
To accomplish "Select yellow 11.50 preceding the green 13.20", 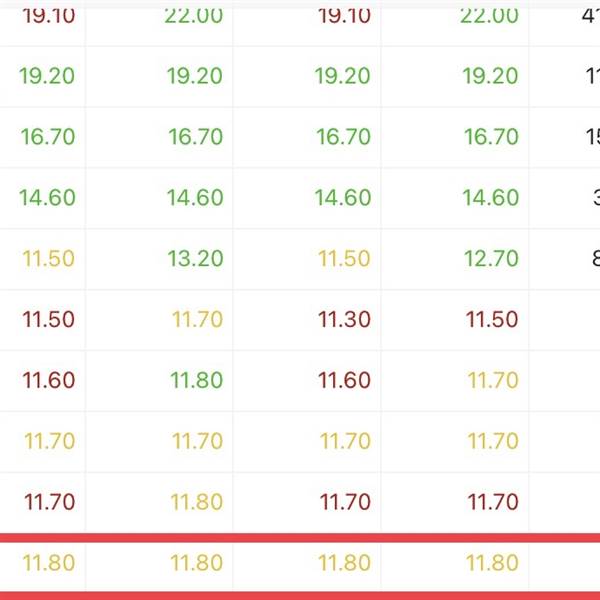I will click(x=49, y=258).
